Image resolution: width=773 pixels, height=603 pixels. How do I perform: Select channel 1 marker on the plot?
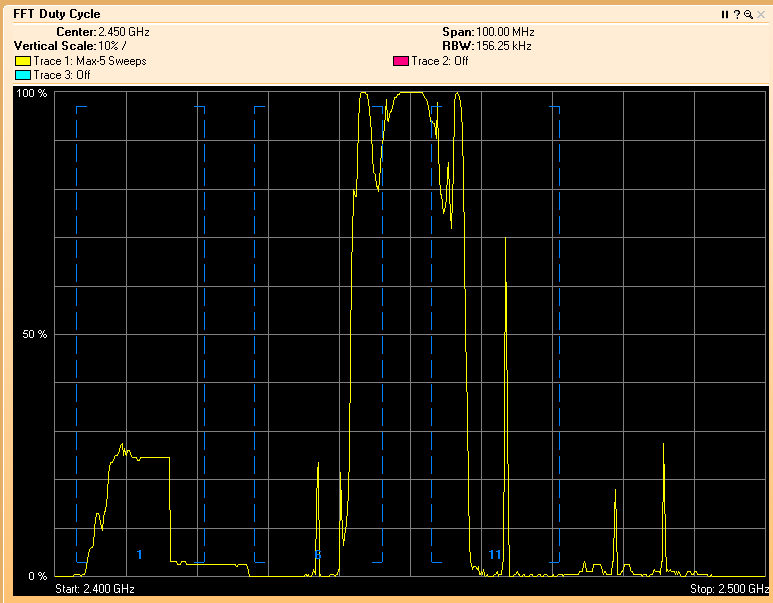(140, 554)
